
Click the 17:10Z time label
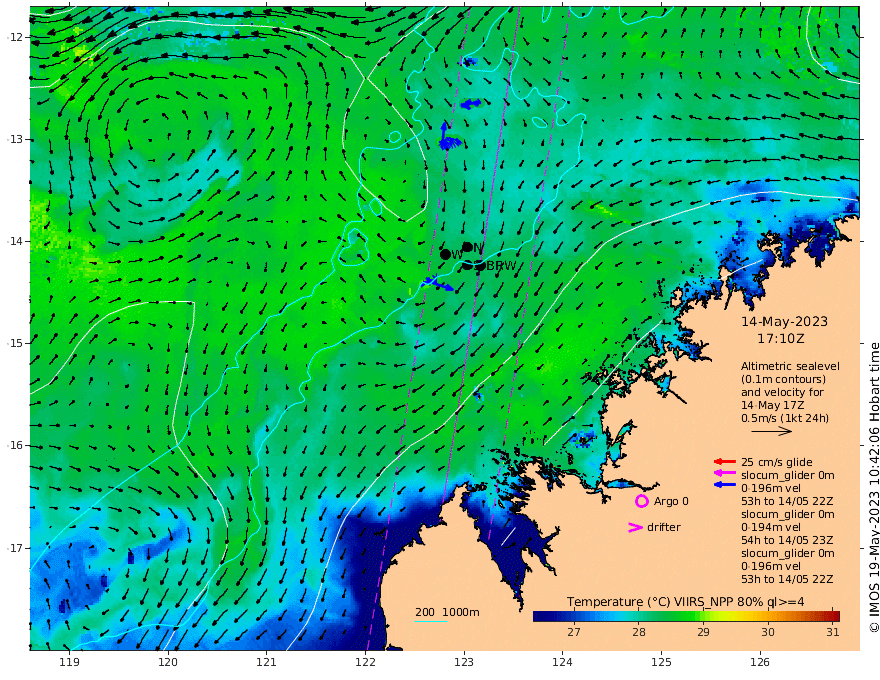click(781, 339)
